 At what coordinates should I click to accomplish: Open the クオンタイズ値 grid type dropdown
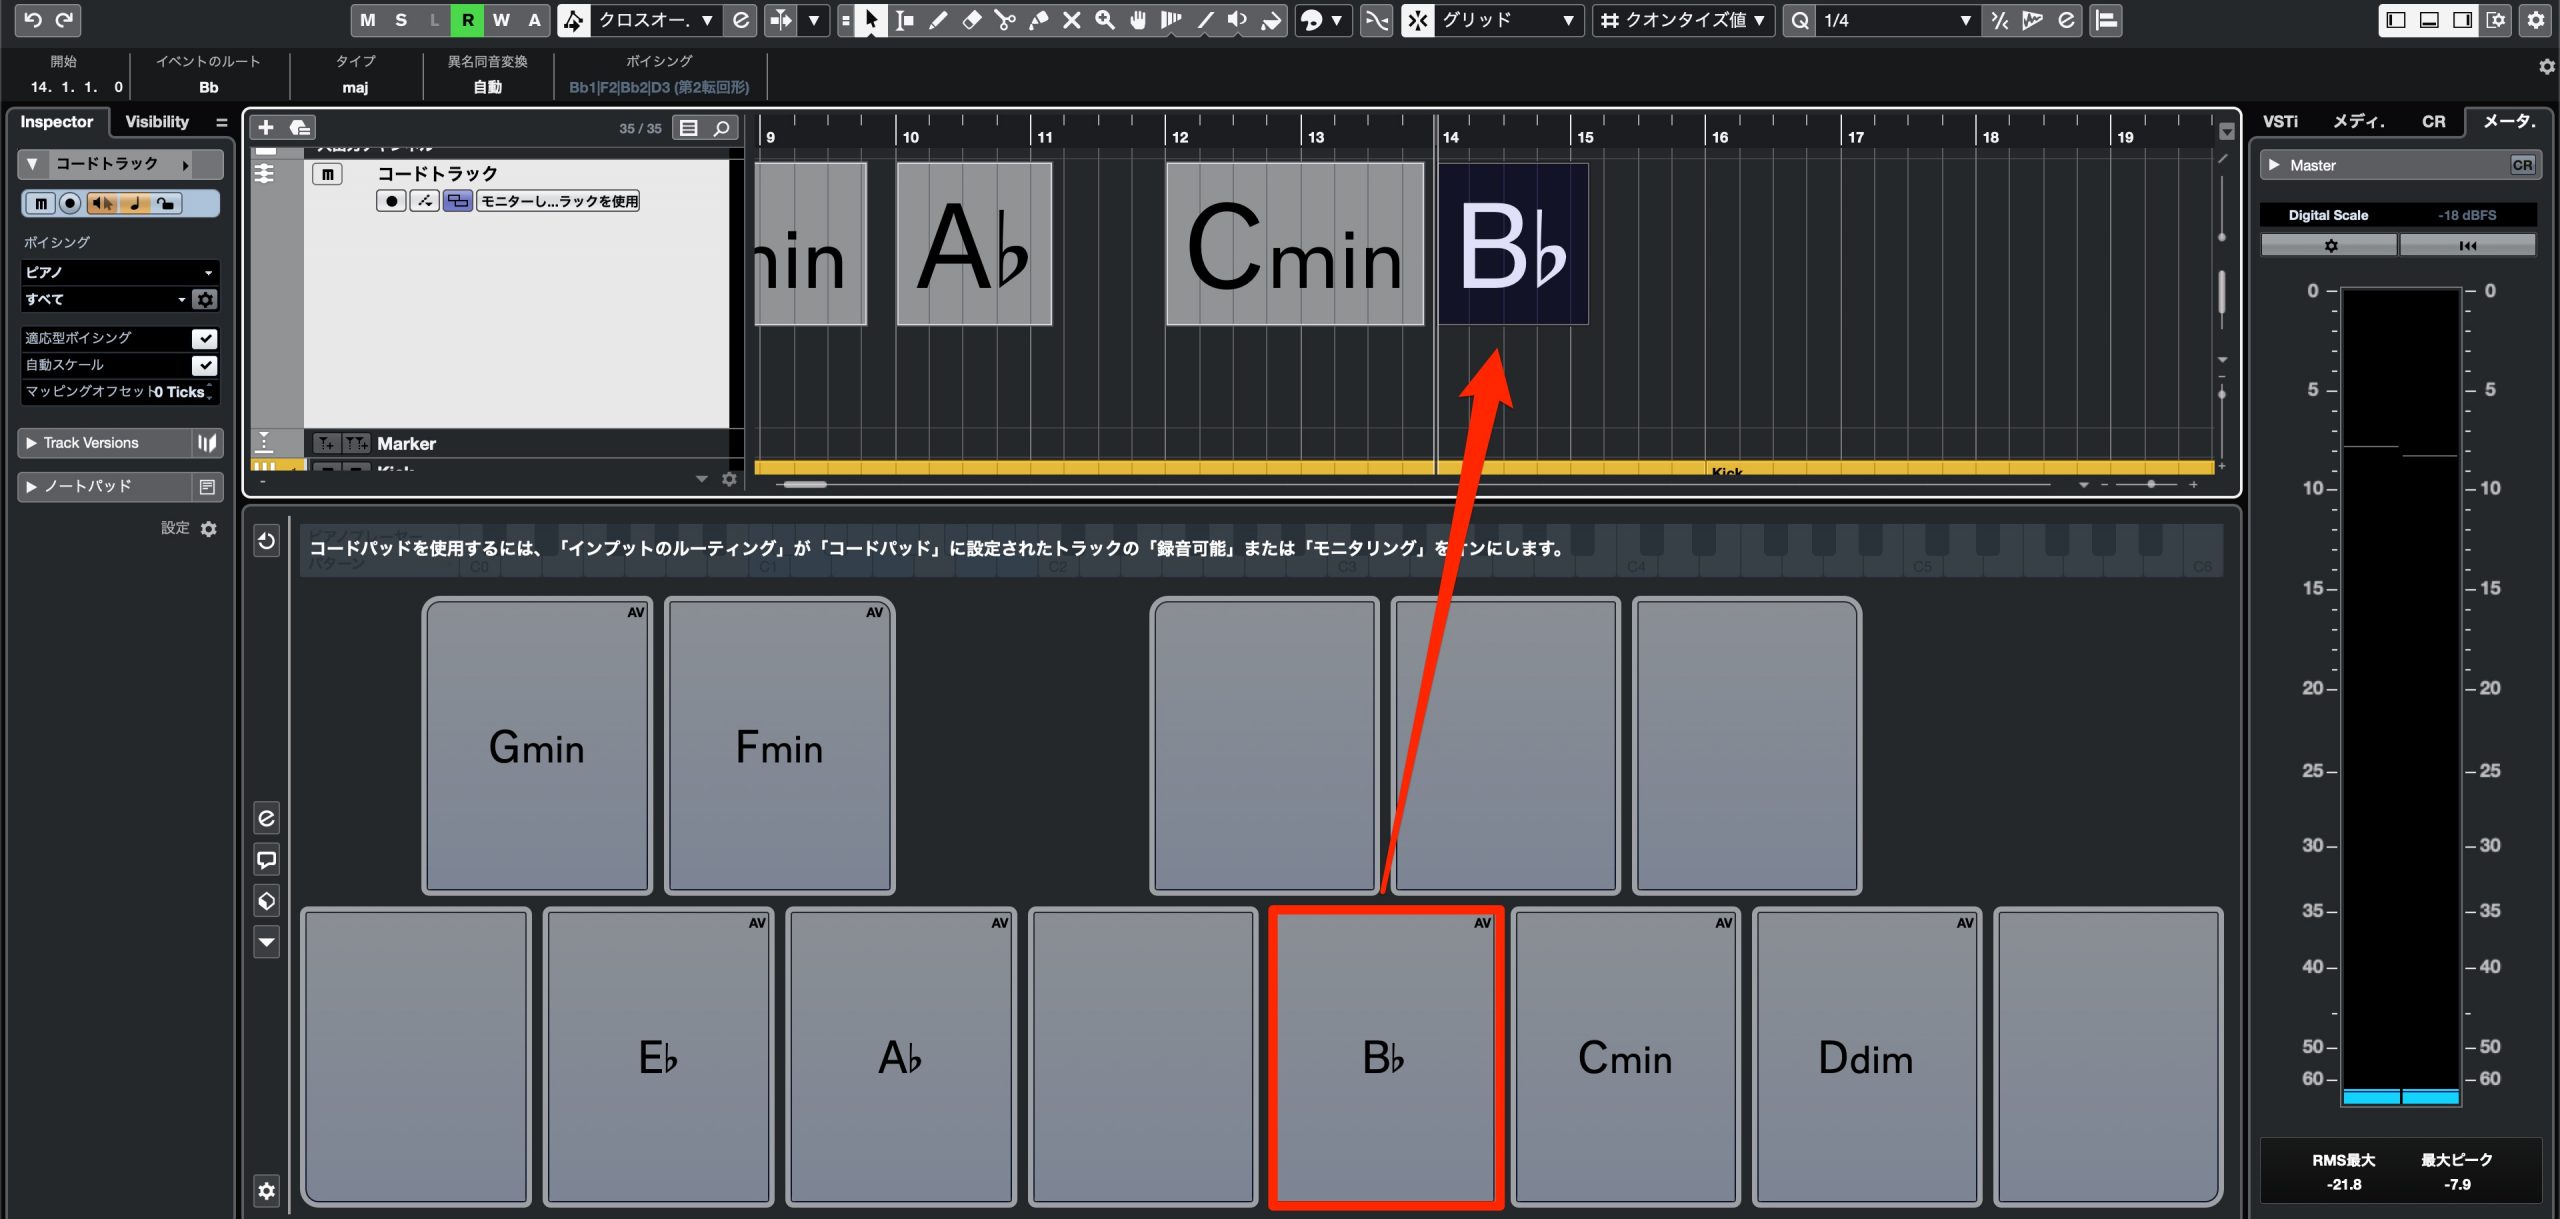tap(1684, 20)
